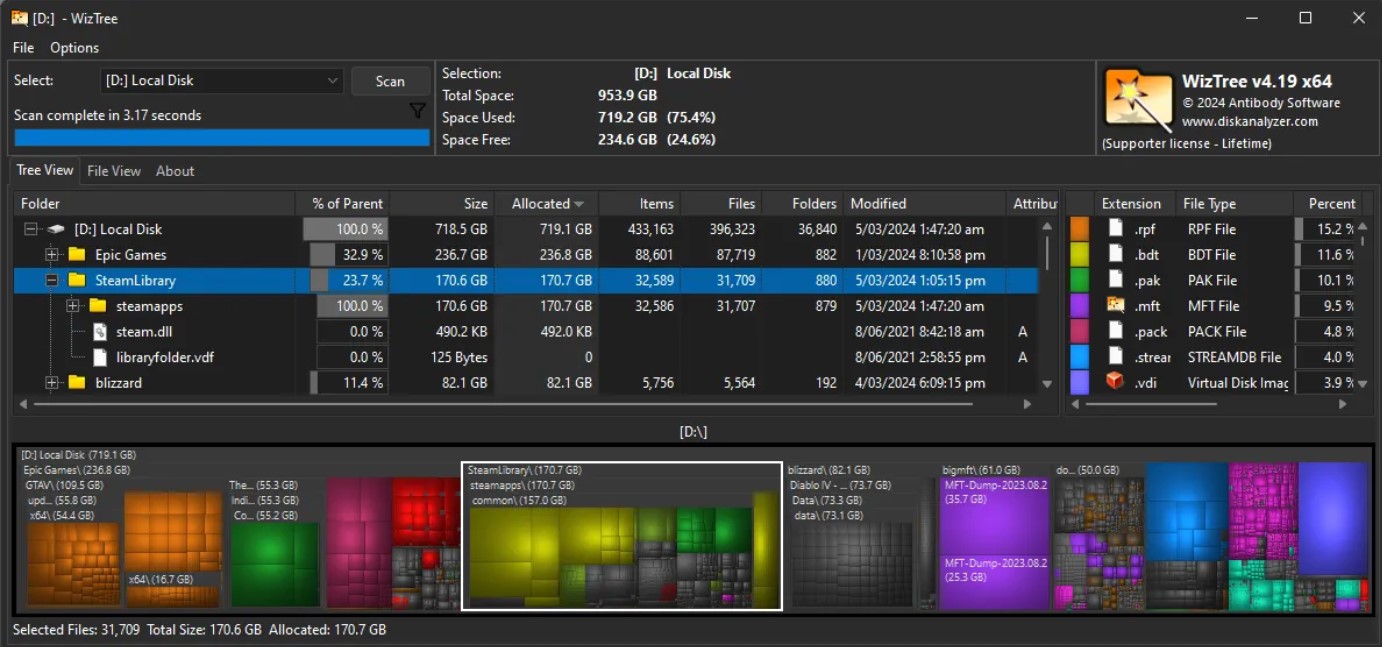
Task: Click the orange .rpf color swatch
Action: [1080, 229]
